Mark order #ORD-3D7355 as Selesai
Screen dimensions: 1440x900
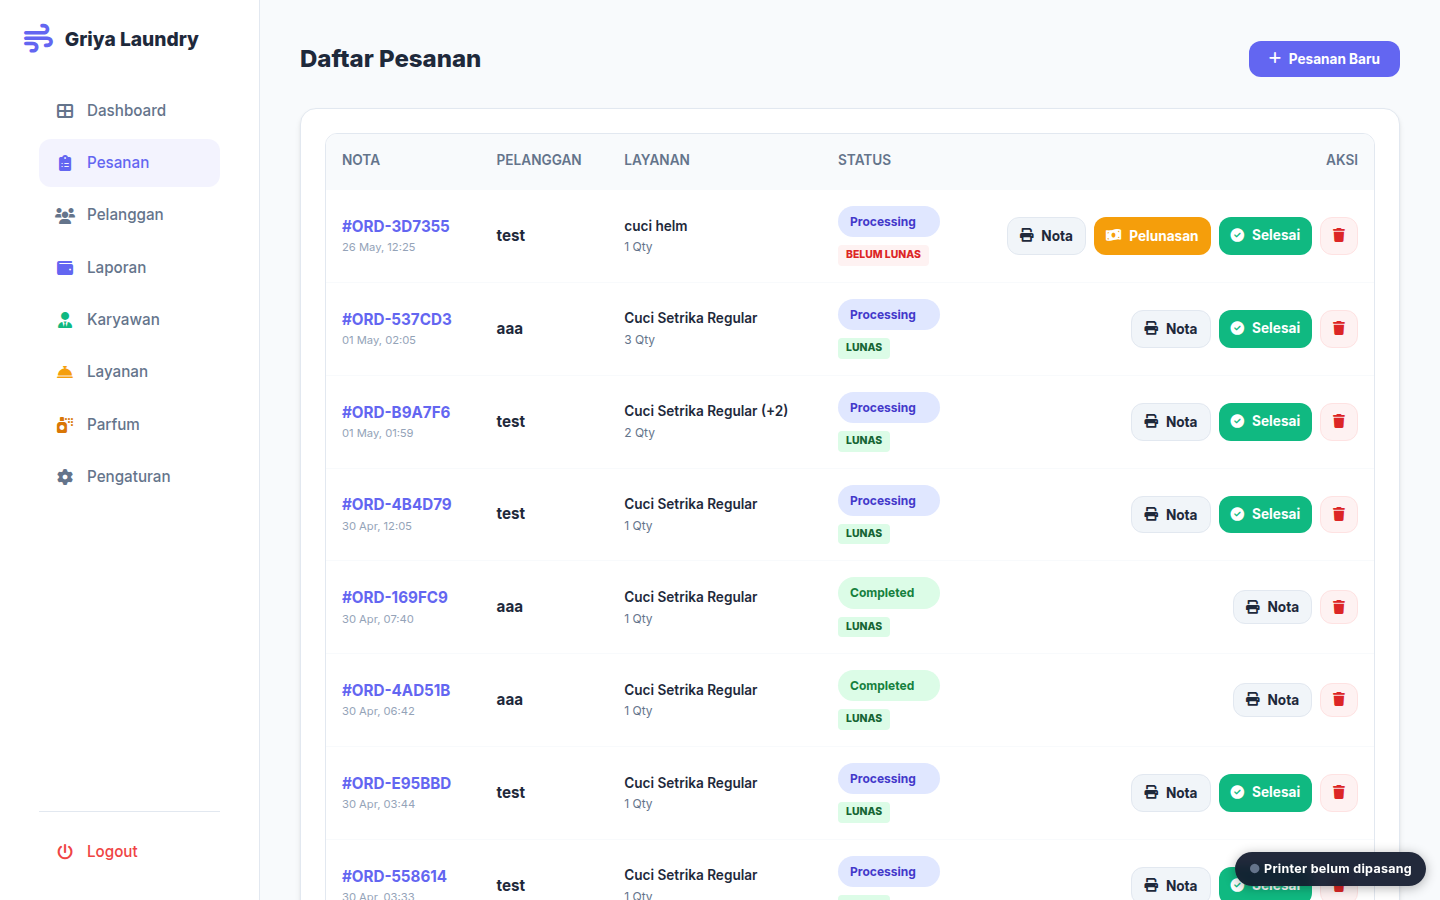(x=1265, y=236)
